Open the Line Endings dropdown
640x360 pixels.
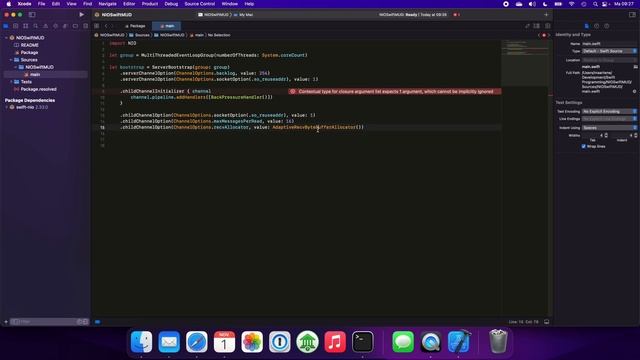[609, 118]
